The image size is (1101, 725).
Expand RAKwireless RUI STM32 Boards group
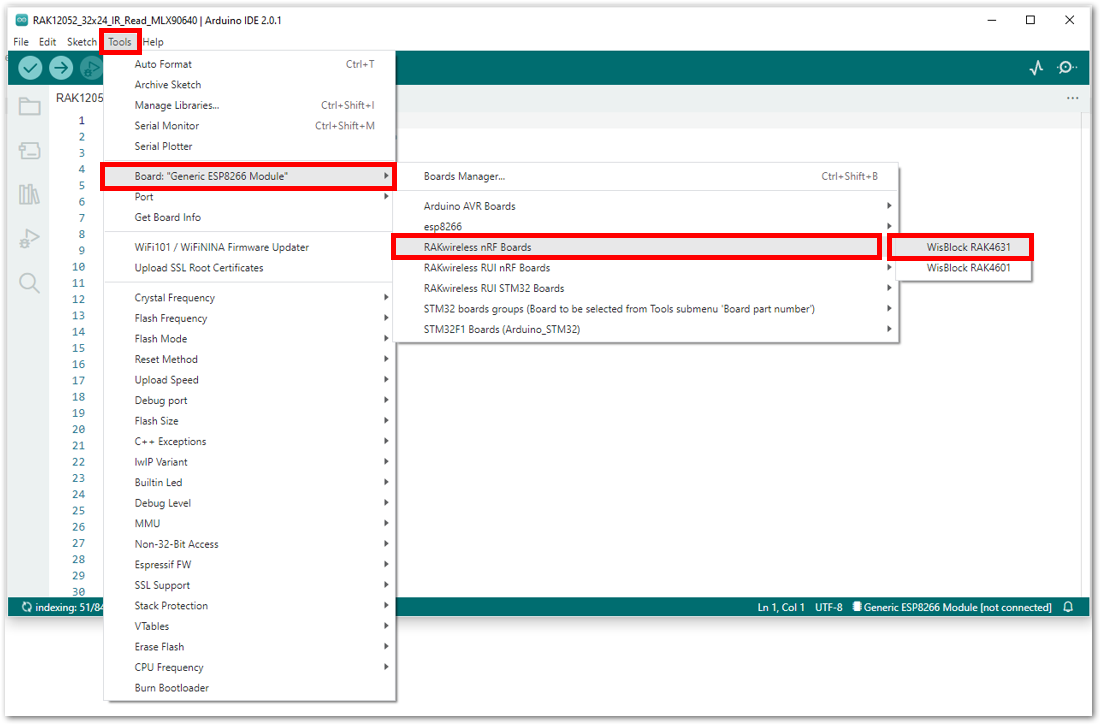pyautogui.click(x=646, y=288)
